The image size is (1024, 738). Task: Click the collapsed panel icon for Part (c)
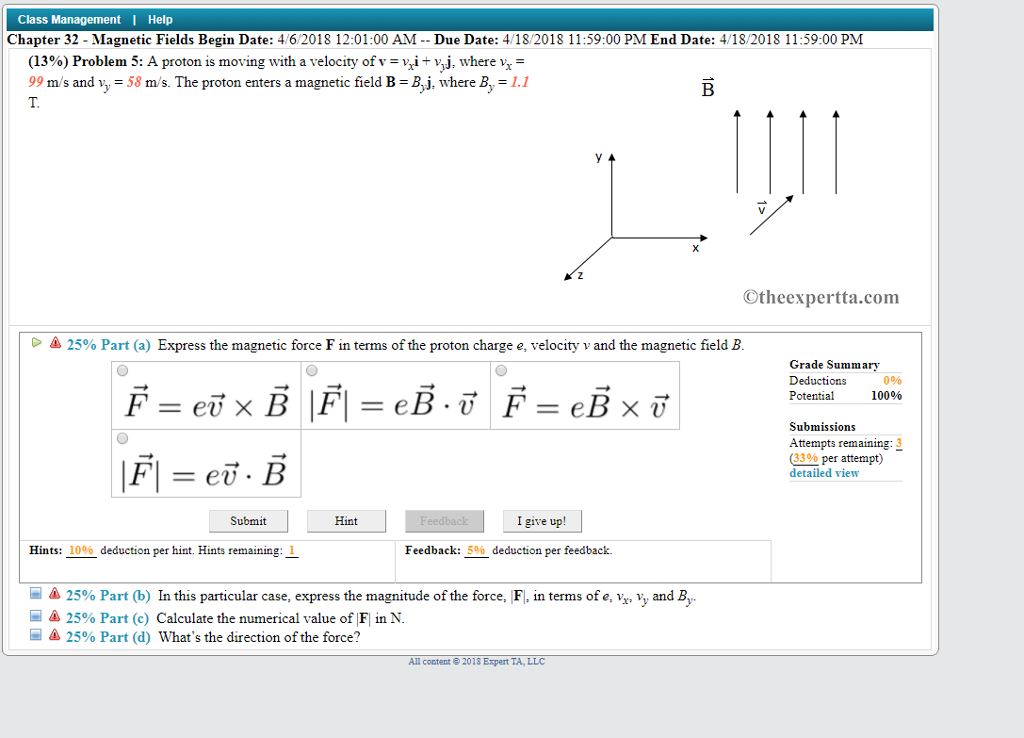coord(35,615)
